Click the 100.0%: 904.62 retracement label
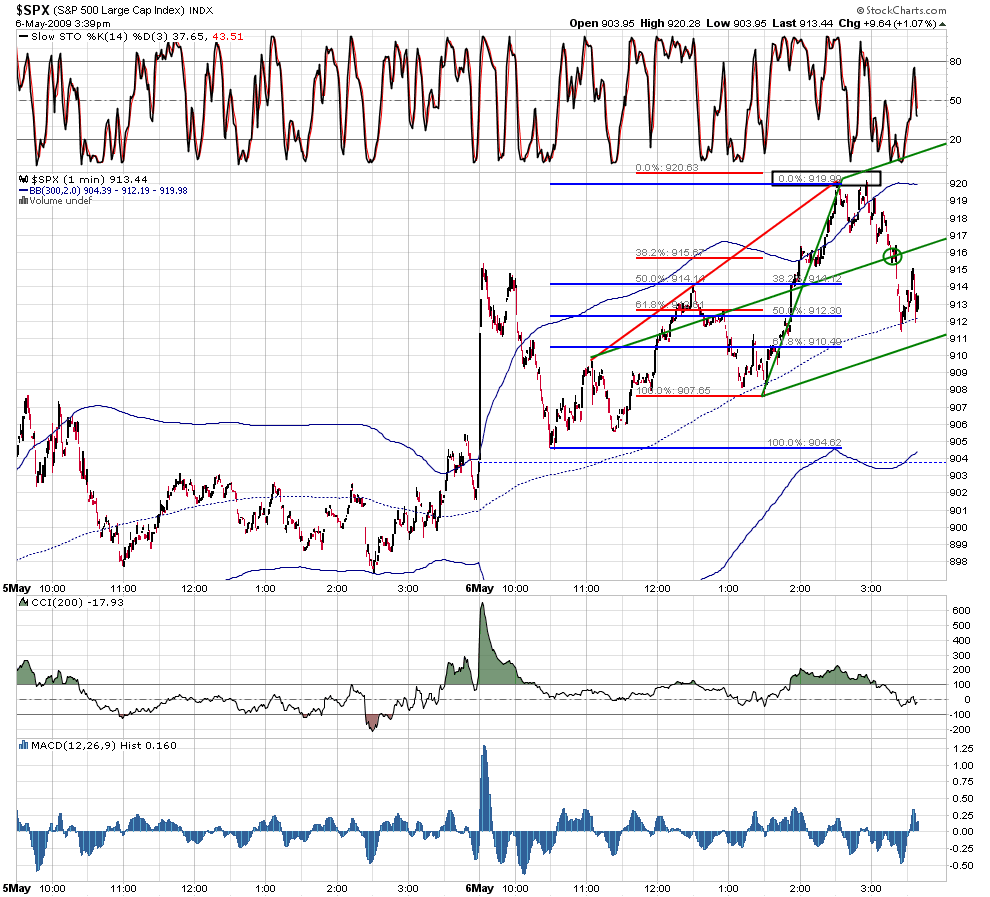990x897 pixels. [x=804, y=443]
